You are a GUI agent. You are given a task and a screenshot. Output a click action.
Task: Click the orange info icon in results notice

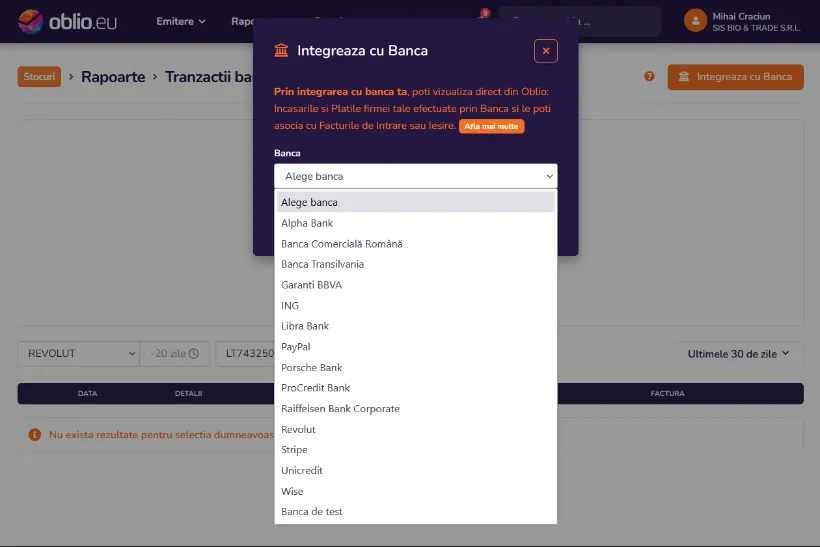[35, 435]
